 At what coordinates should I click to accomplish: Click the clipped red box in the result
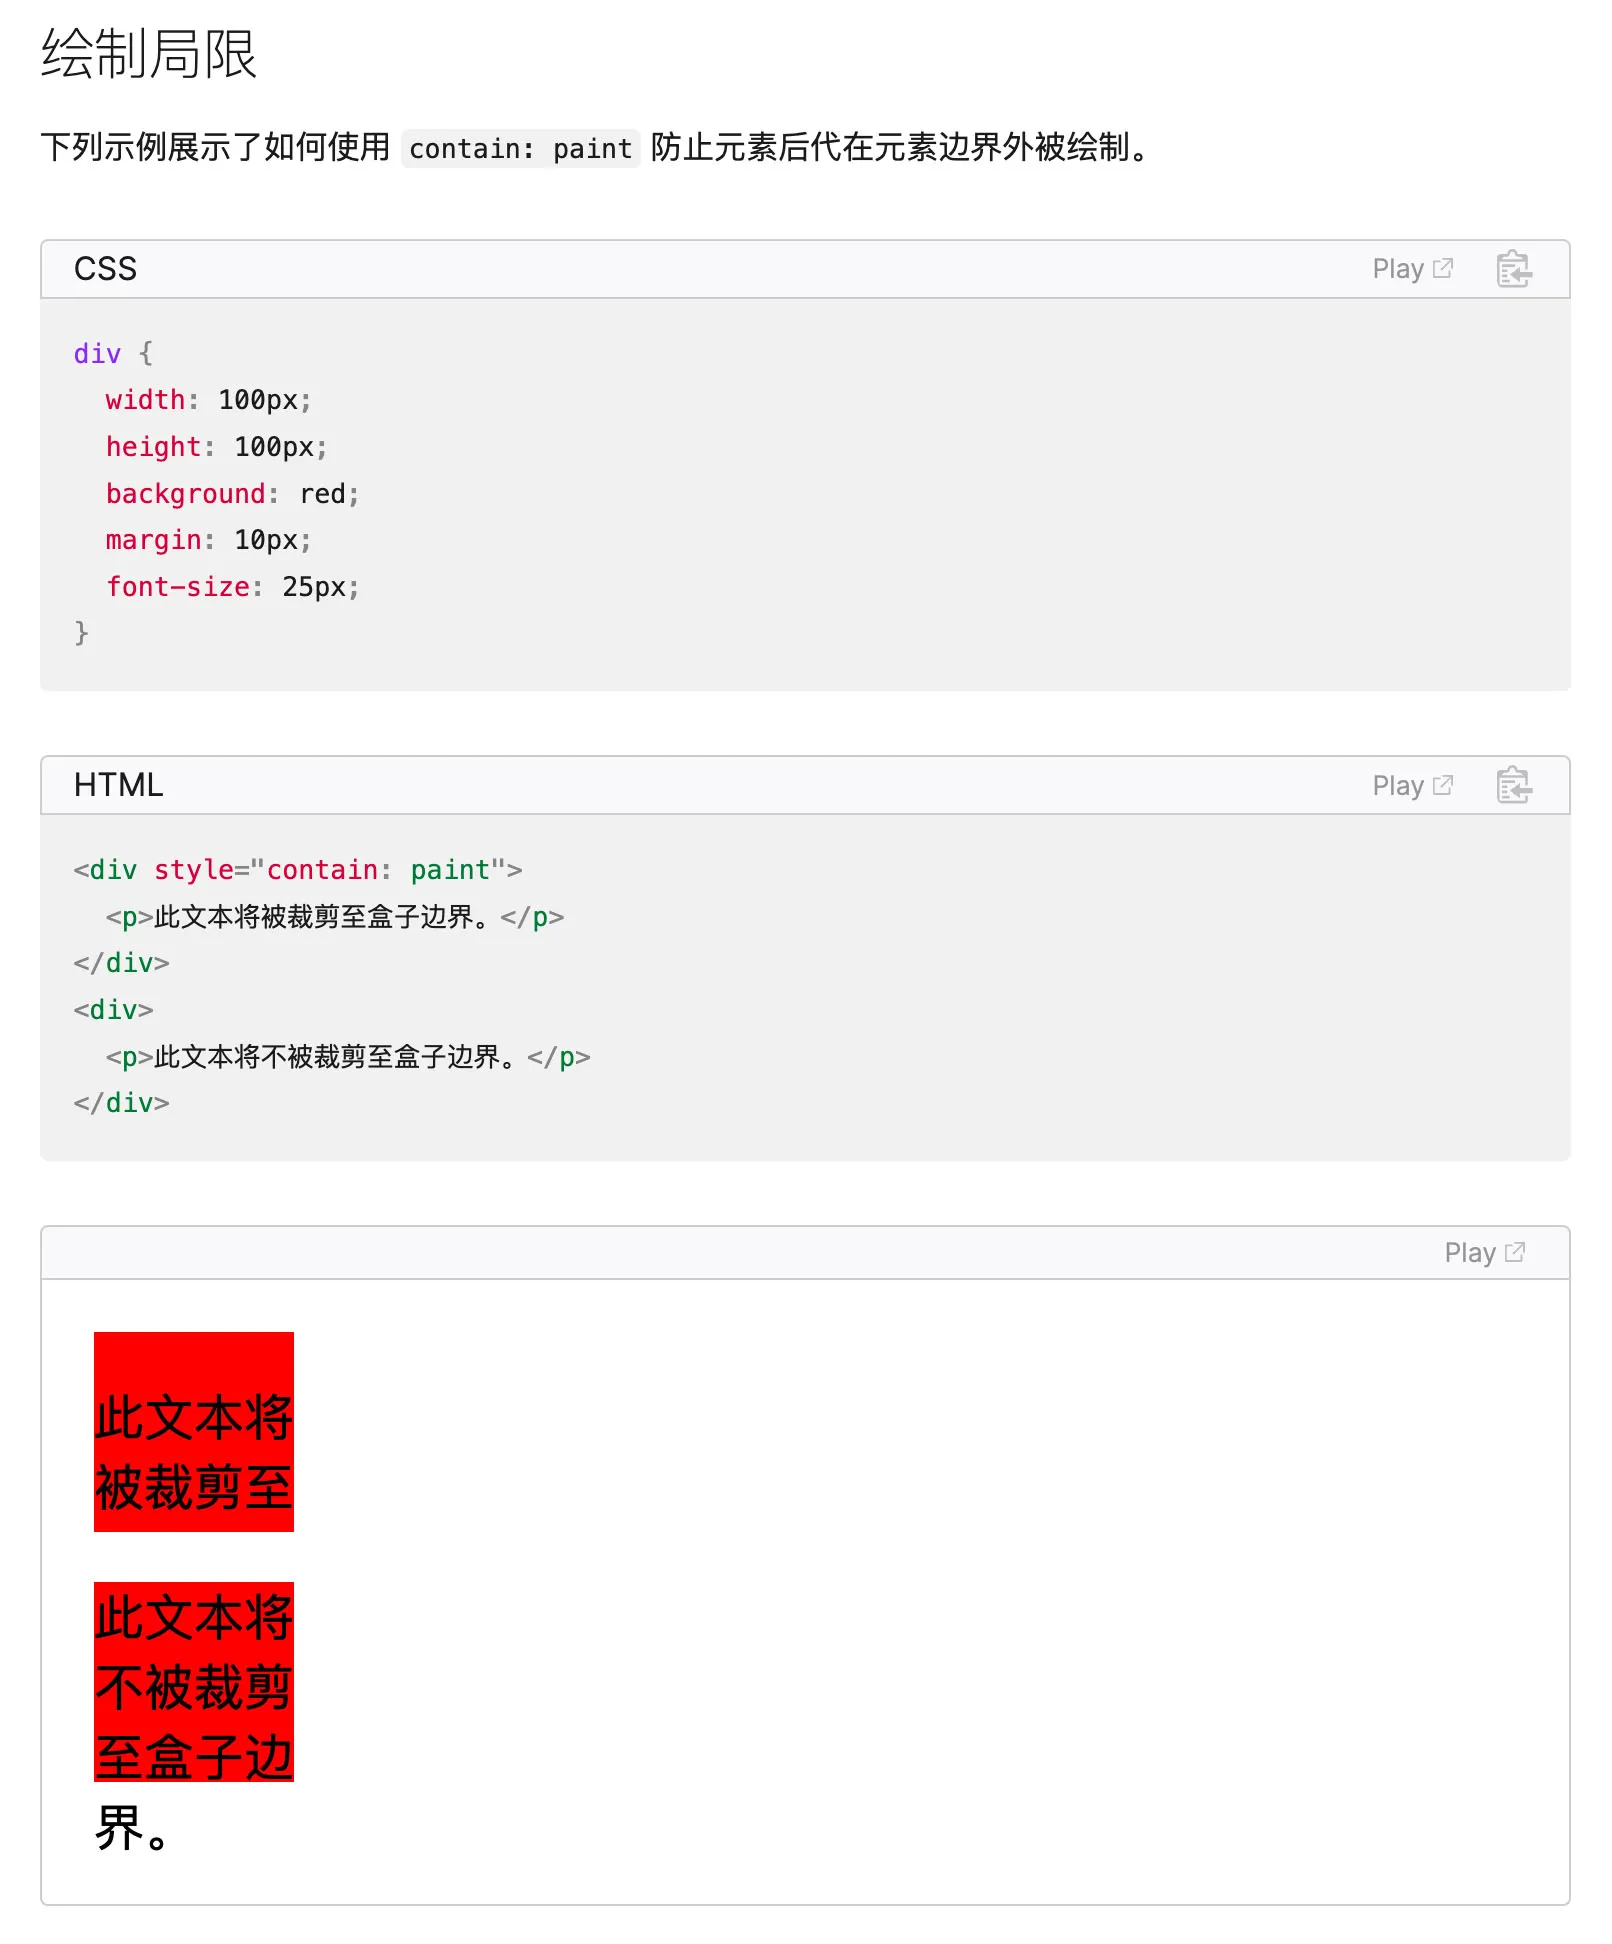tap(193, 1430)
